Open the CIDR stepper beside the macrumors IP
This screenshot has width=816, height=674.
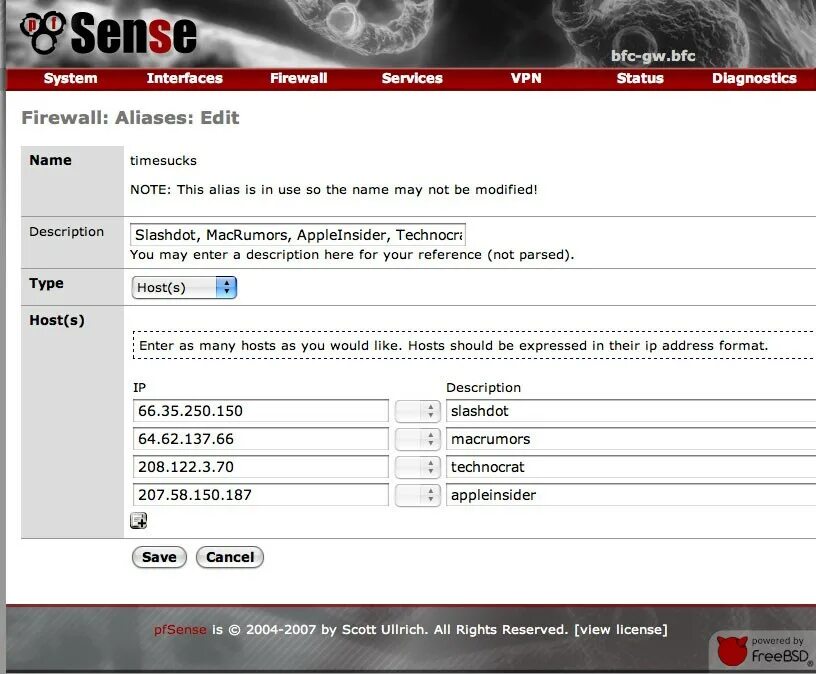[x=417, y=438]
